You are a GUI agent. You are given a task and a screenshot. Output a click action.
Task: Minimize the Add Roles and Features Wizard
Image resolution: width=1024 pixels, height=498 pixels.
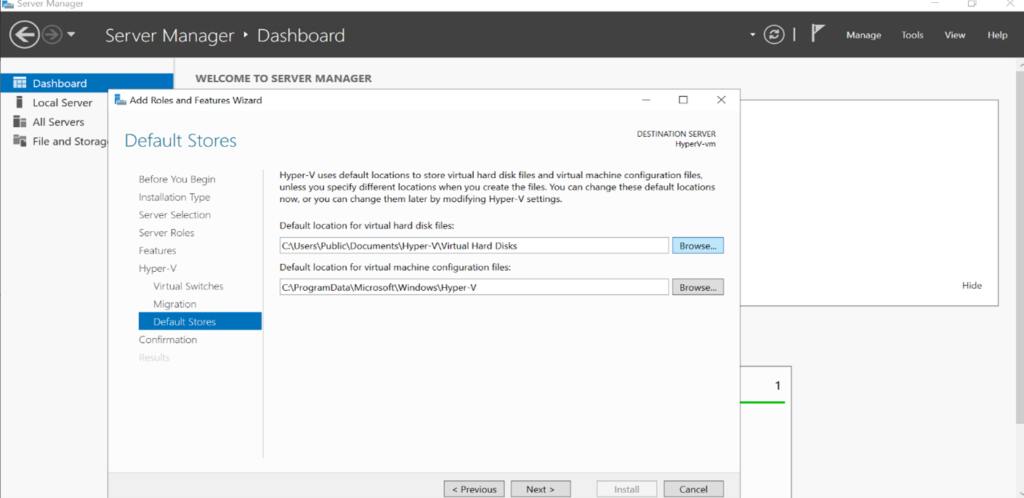(646, 100)
